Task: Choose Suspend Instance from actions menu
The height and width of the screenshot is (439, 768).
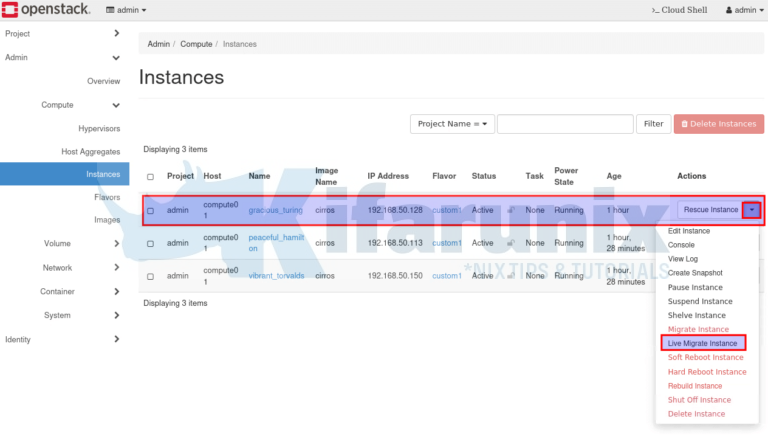Action: pyautogui.click(x=700, y=301)
